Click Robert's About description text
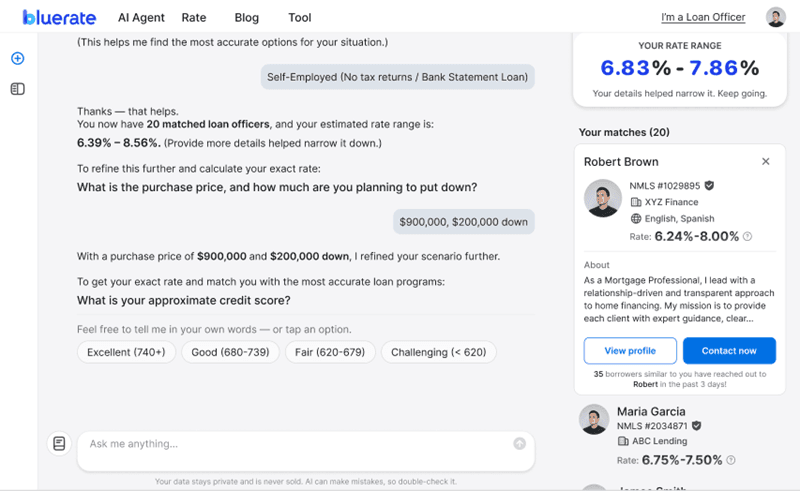Screen dimensions: 800x491 679,299
